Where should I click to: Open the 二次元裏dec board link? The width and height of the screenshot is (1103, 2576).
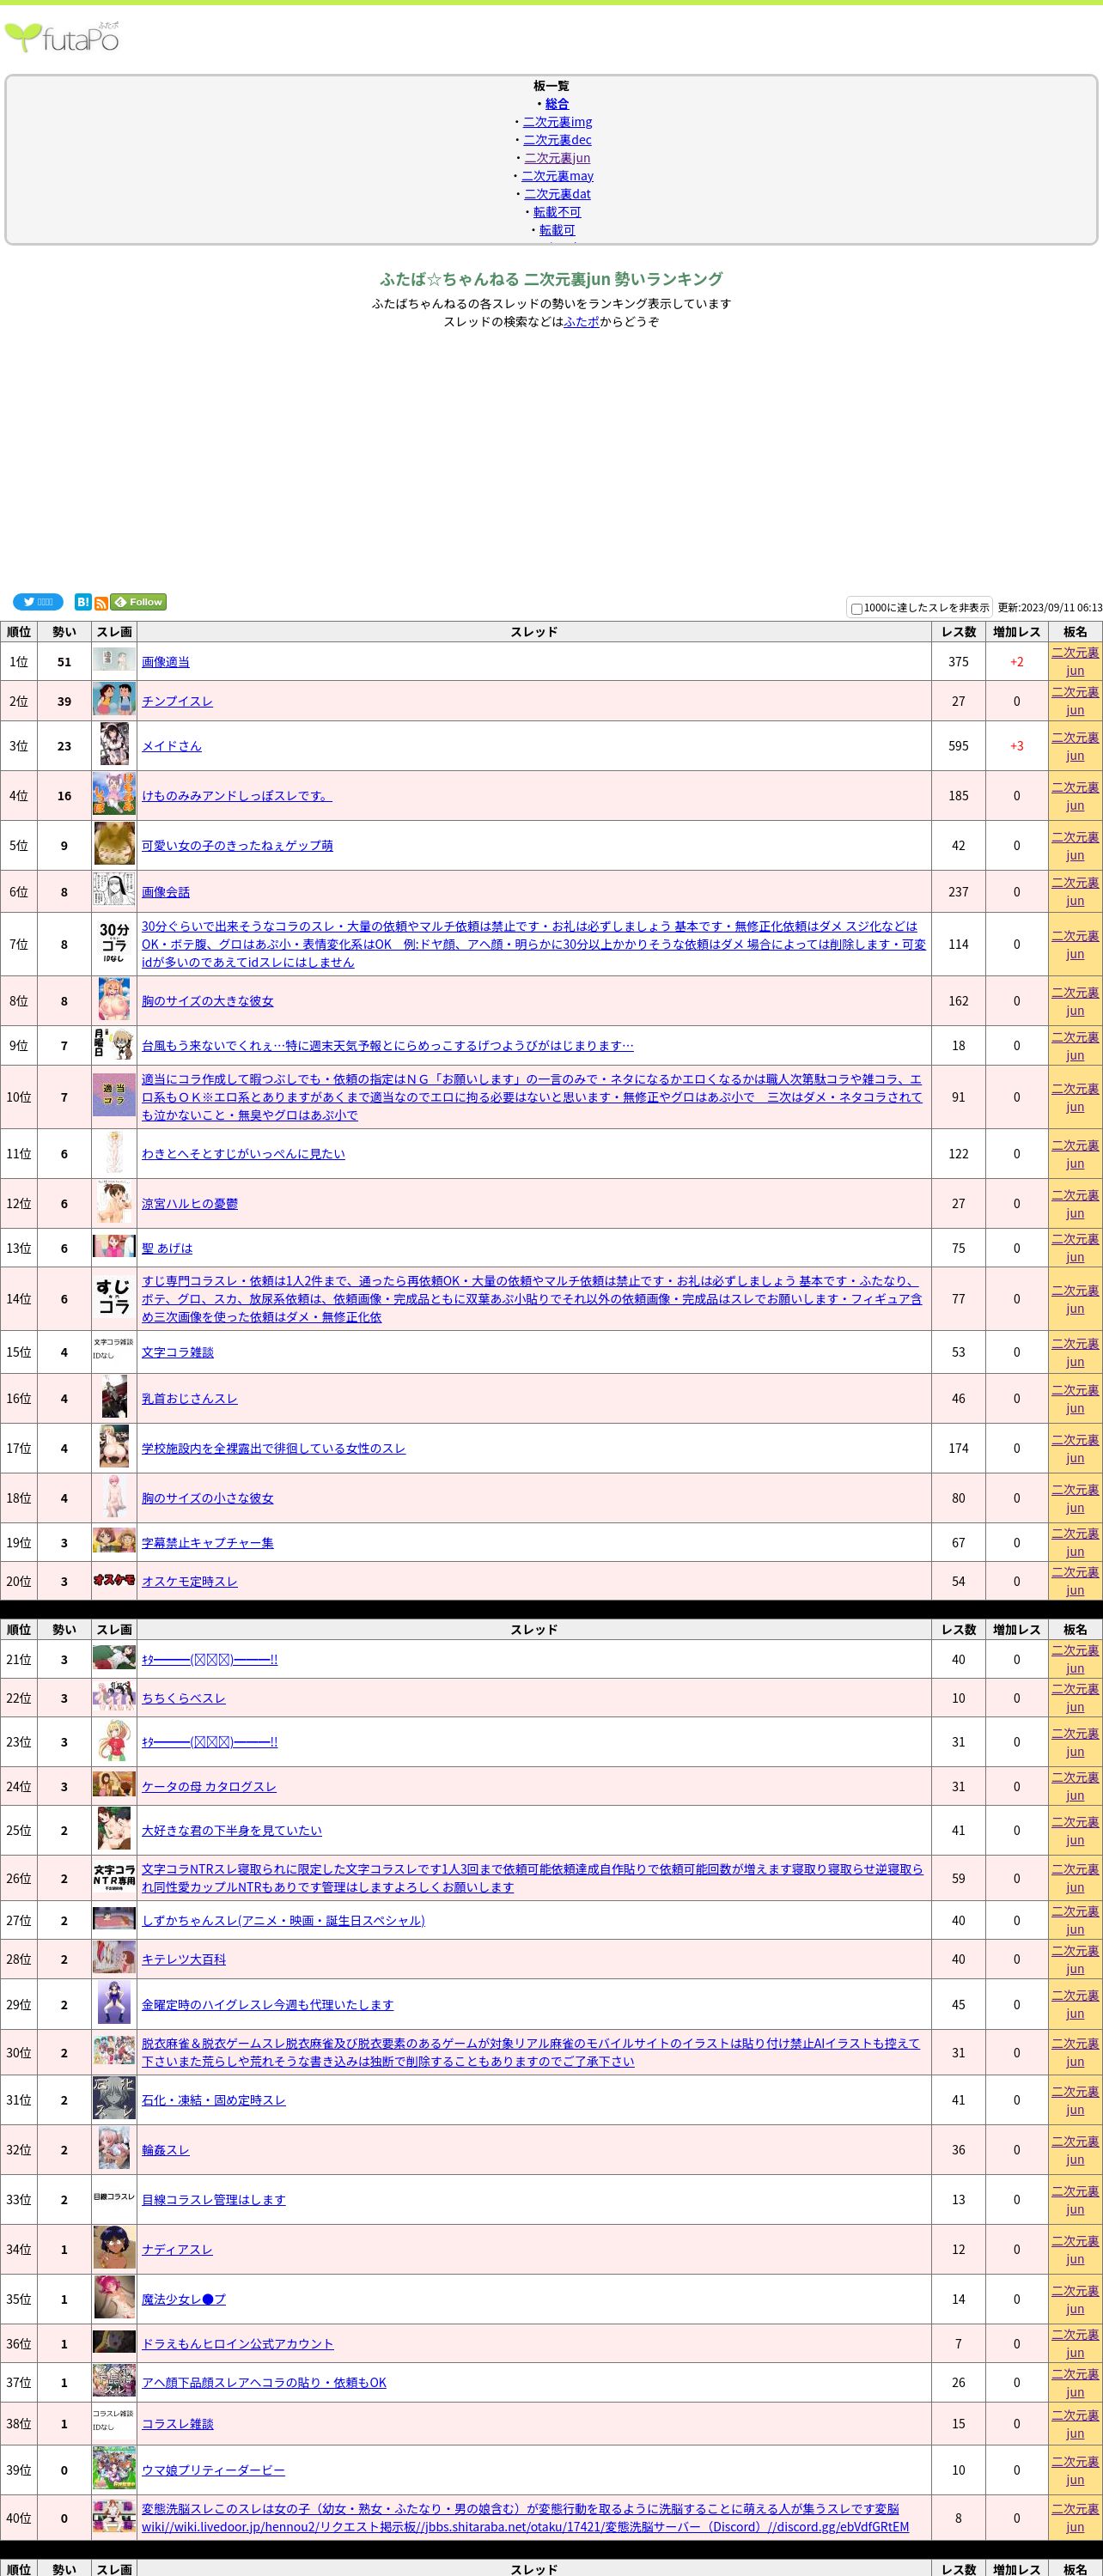tap(557, 140)
